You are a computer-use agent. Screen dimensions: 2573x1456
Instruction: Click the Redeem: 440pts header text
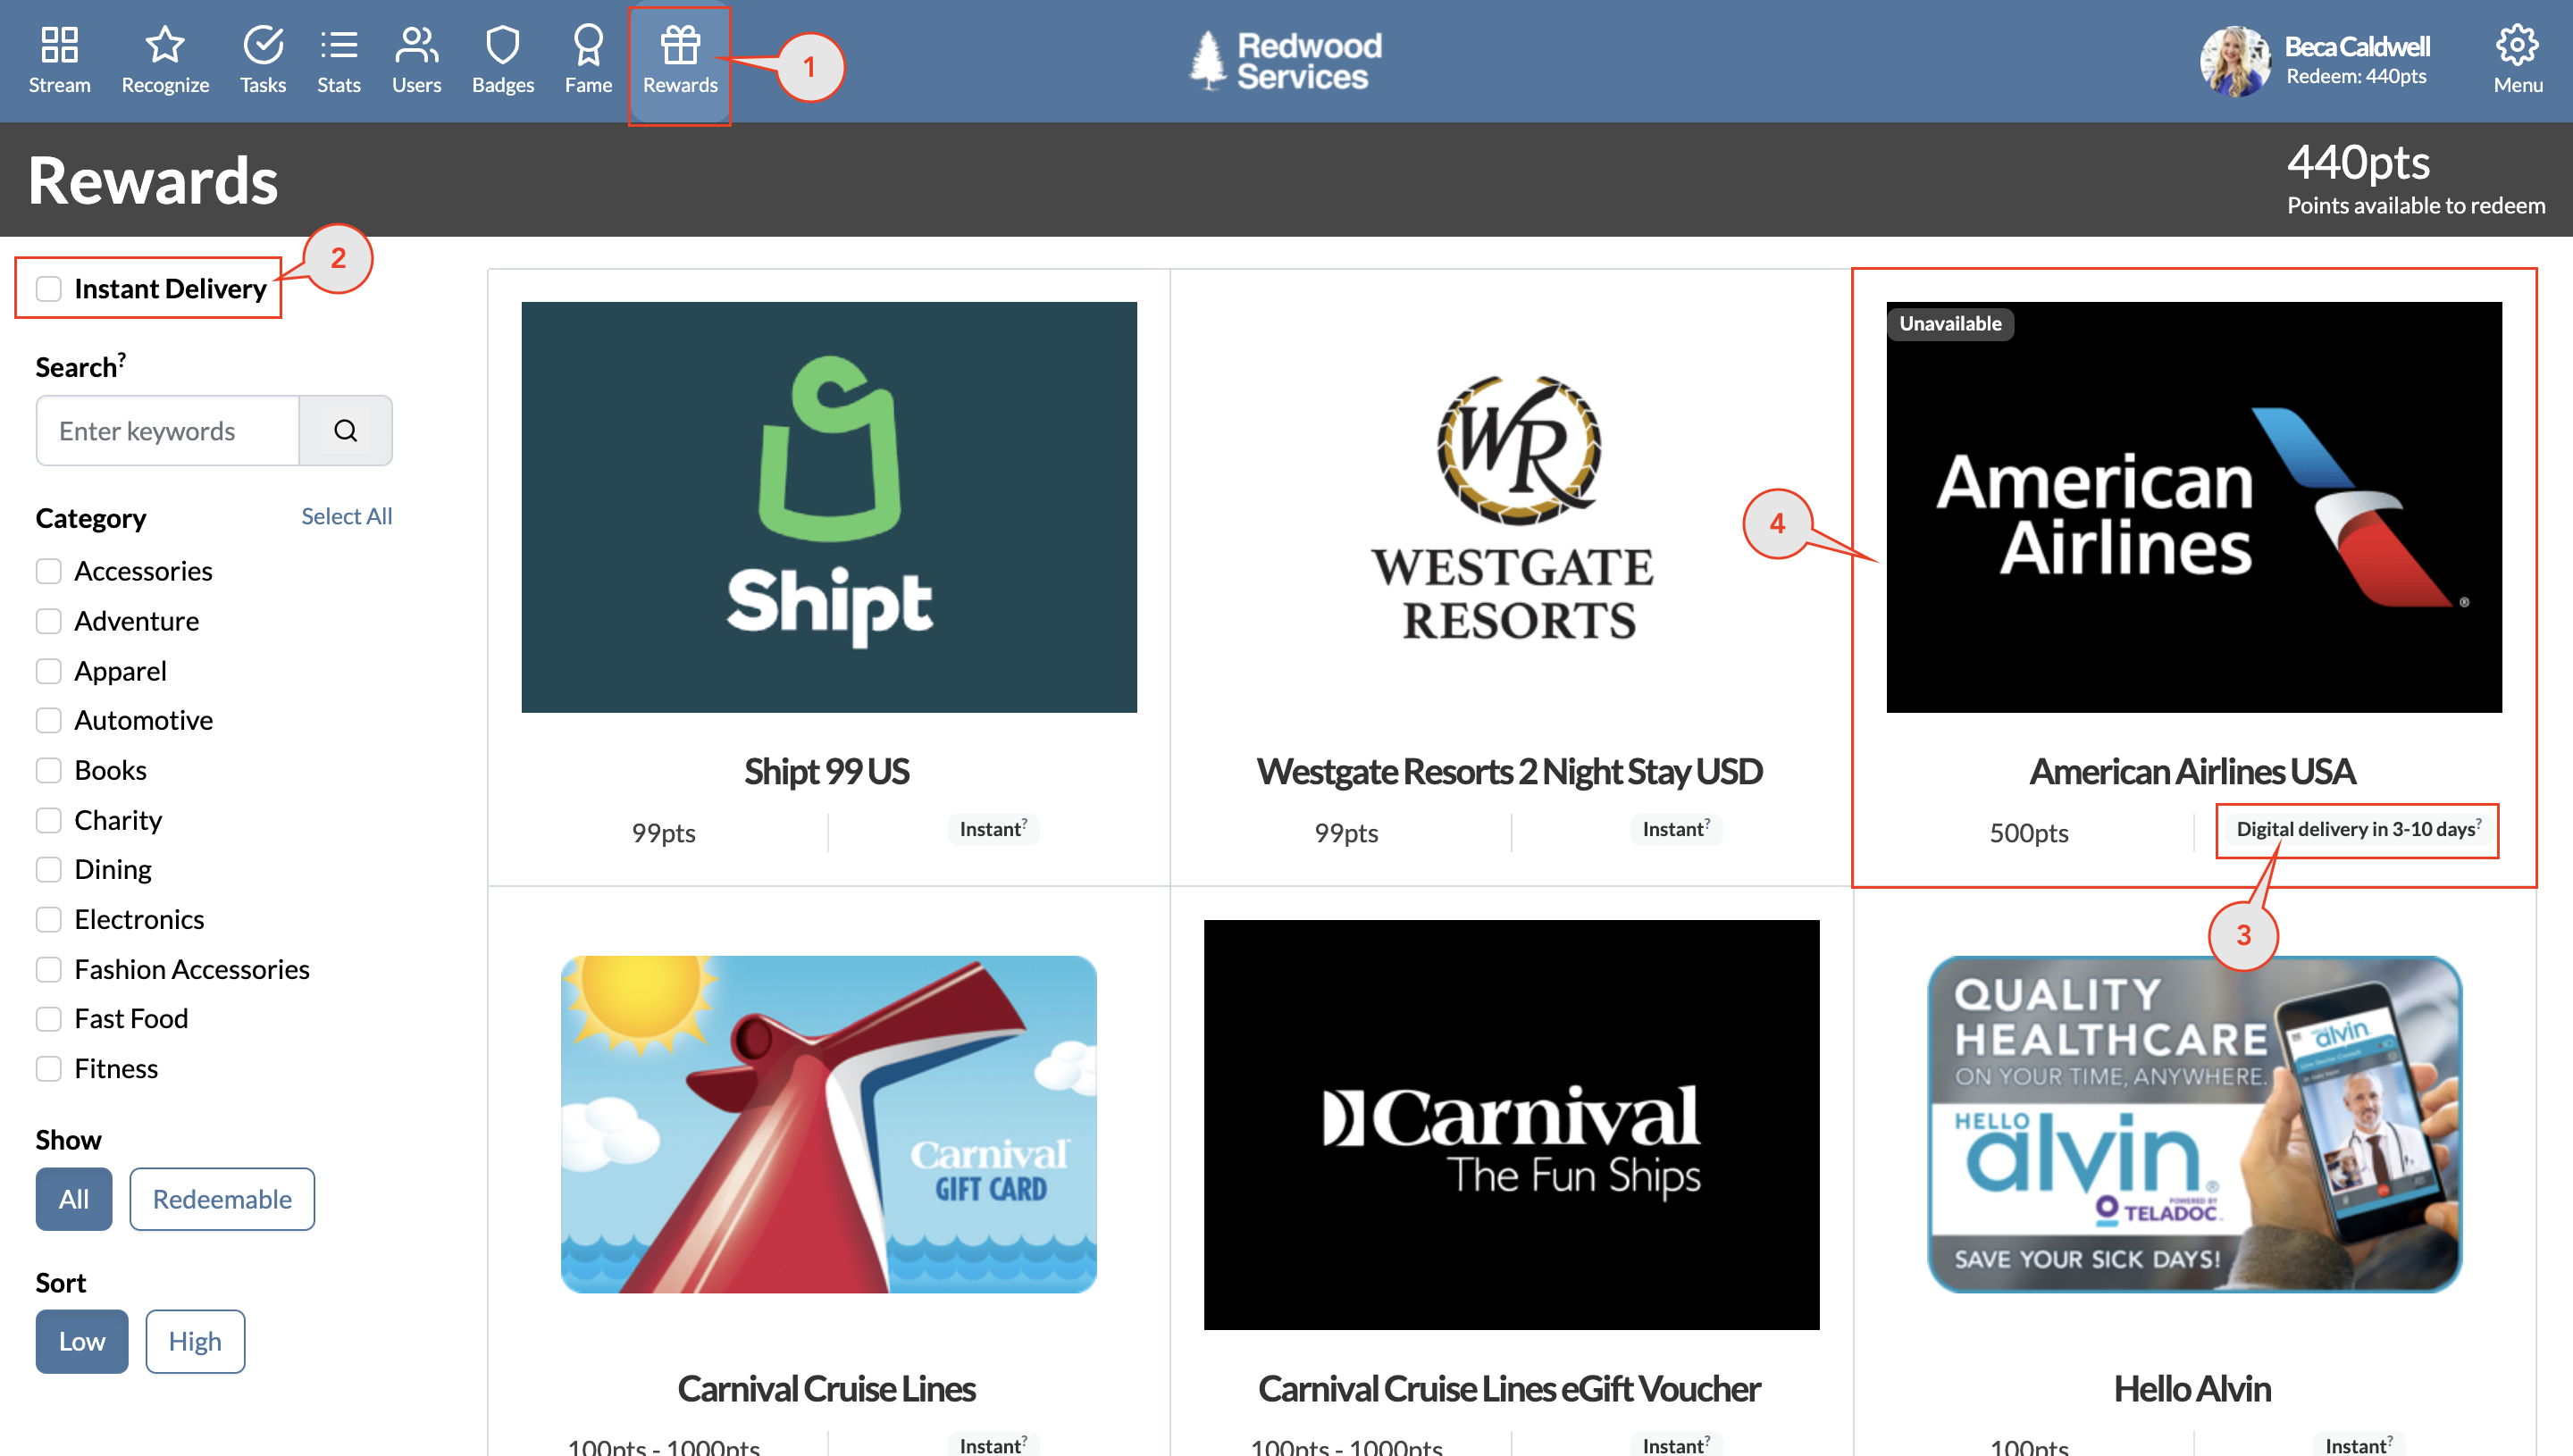coord(2356,76)
